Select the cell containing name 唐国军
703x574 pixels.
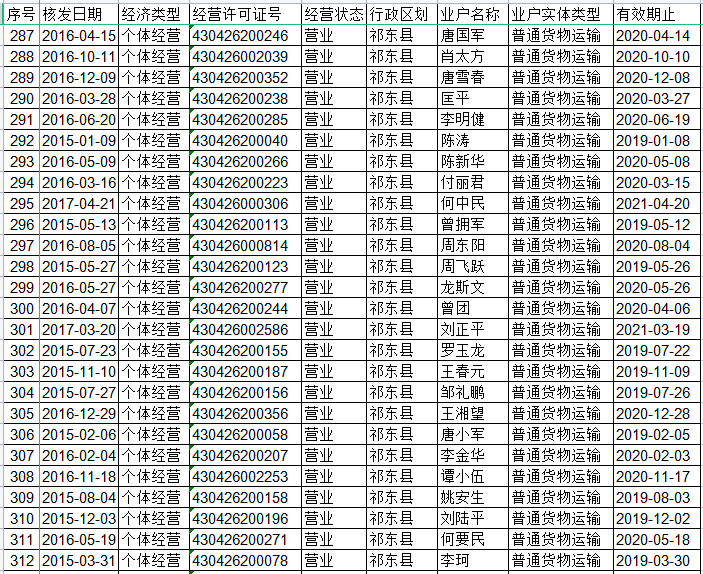[461, 35]
